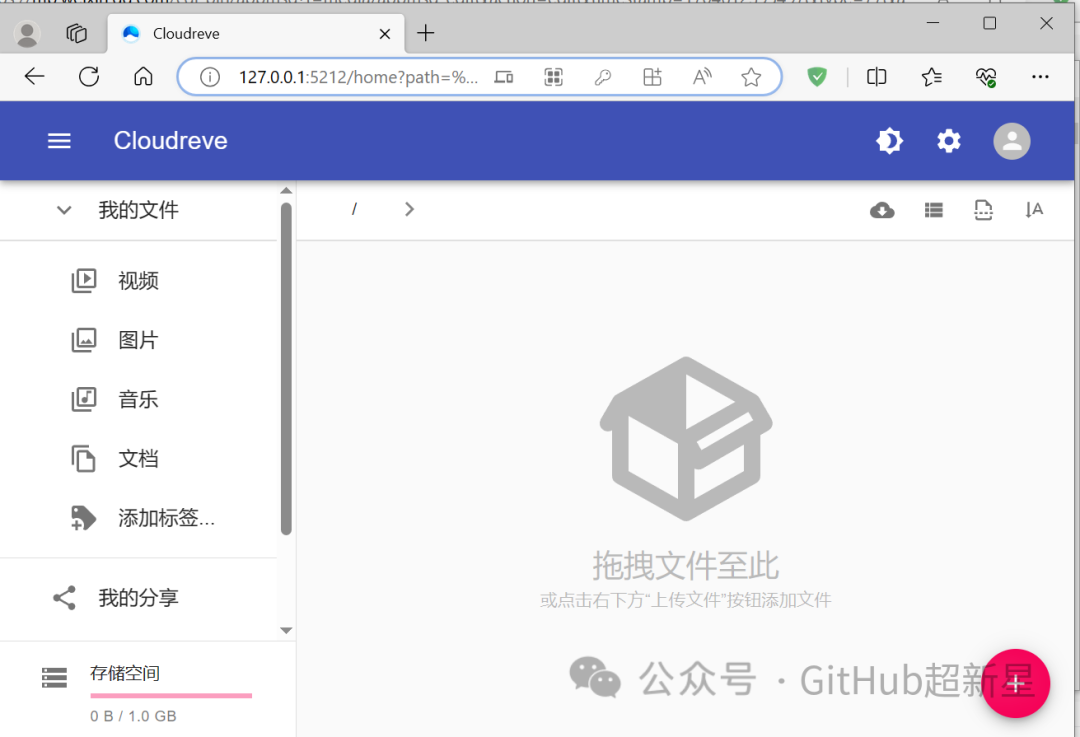Open a new browser tab
The image size is (1080, 737).
point(426,33)
